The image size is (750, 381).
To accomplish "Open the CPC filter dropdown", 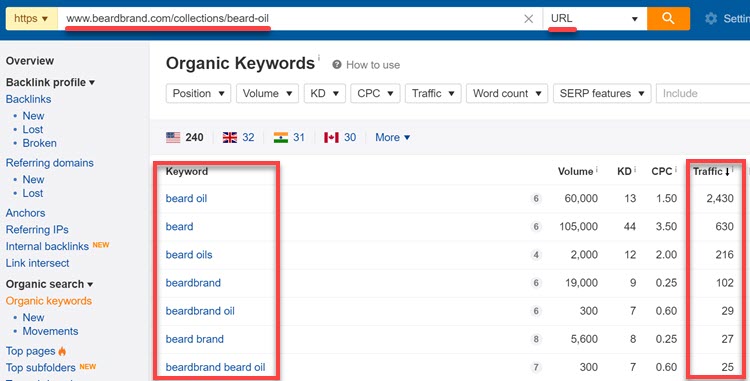I will point(375,93).
